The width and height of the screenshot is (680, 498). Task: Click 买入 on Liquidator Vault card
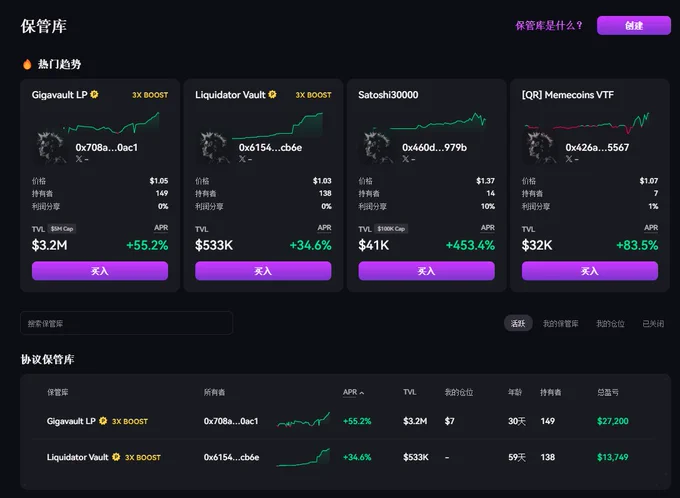(263, 271)
